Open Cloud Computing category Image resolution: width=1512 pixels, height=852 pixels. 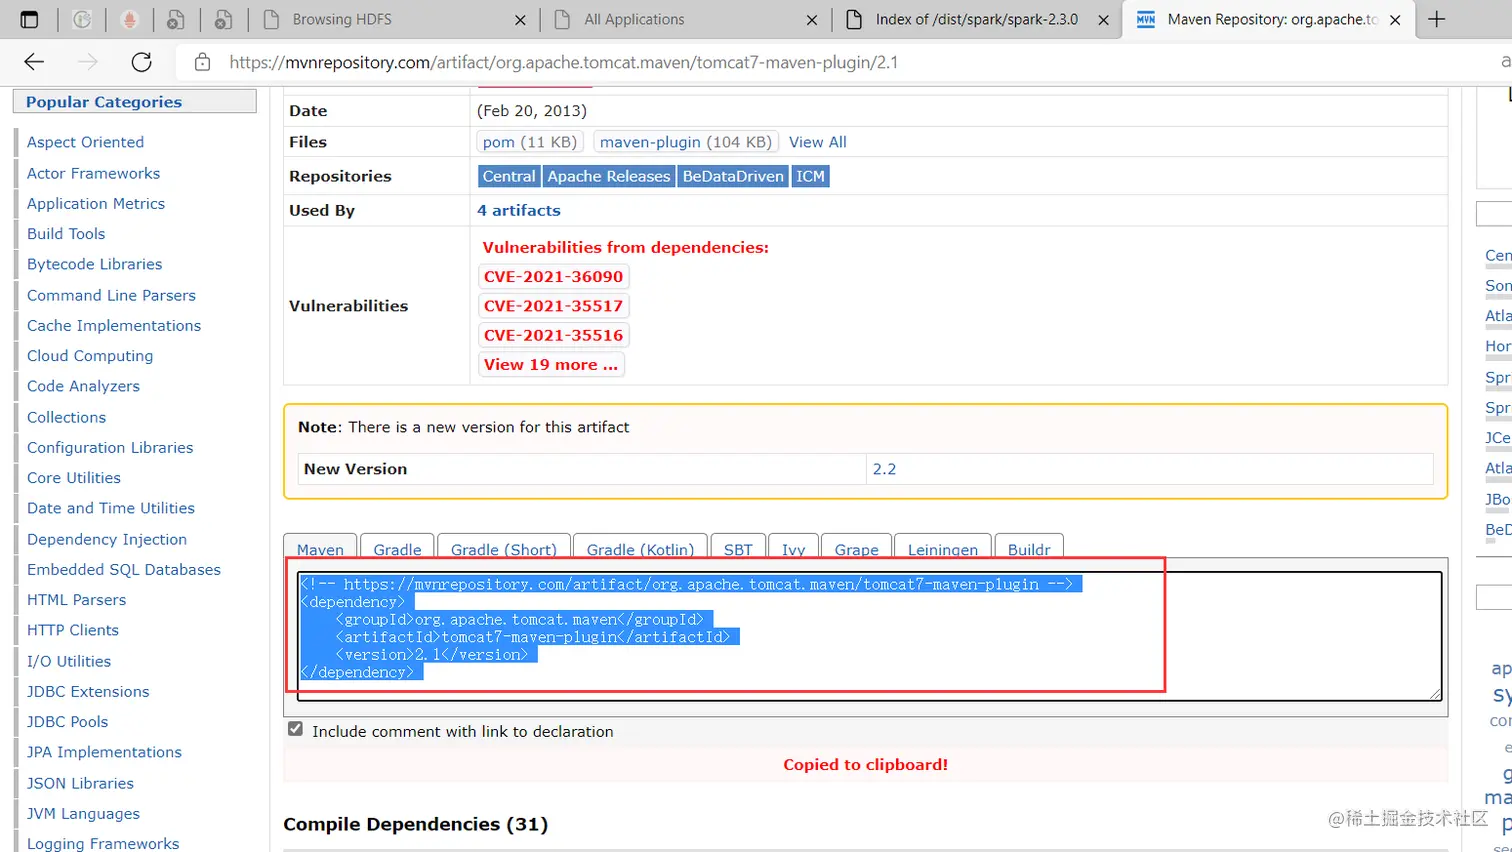(90, 355)
